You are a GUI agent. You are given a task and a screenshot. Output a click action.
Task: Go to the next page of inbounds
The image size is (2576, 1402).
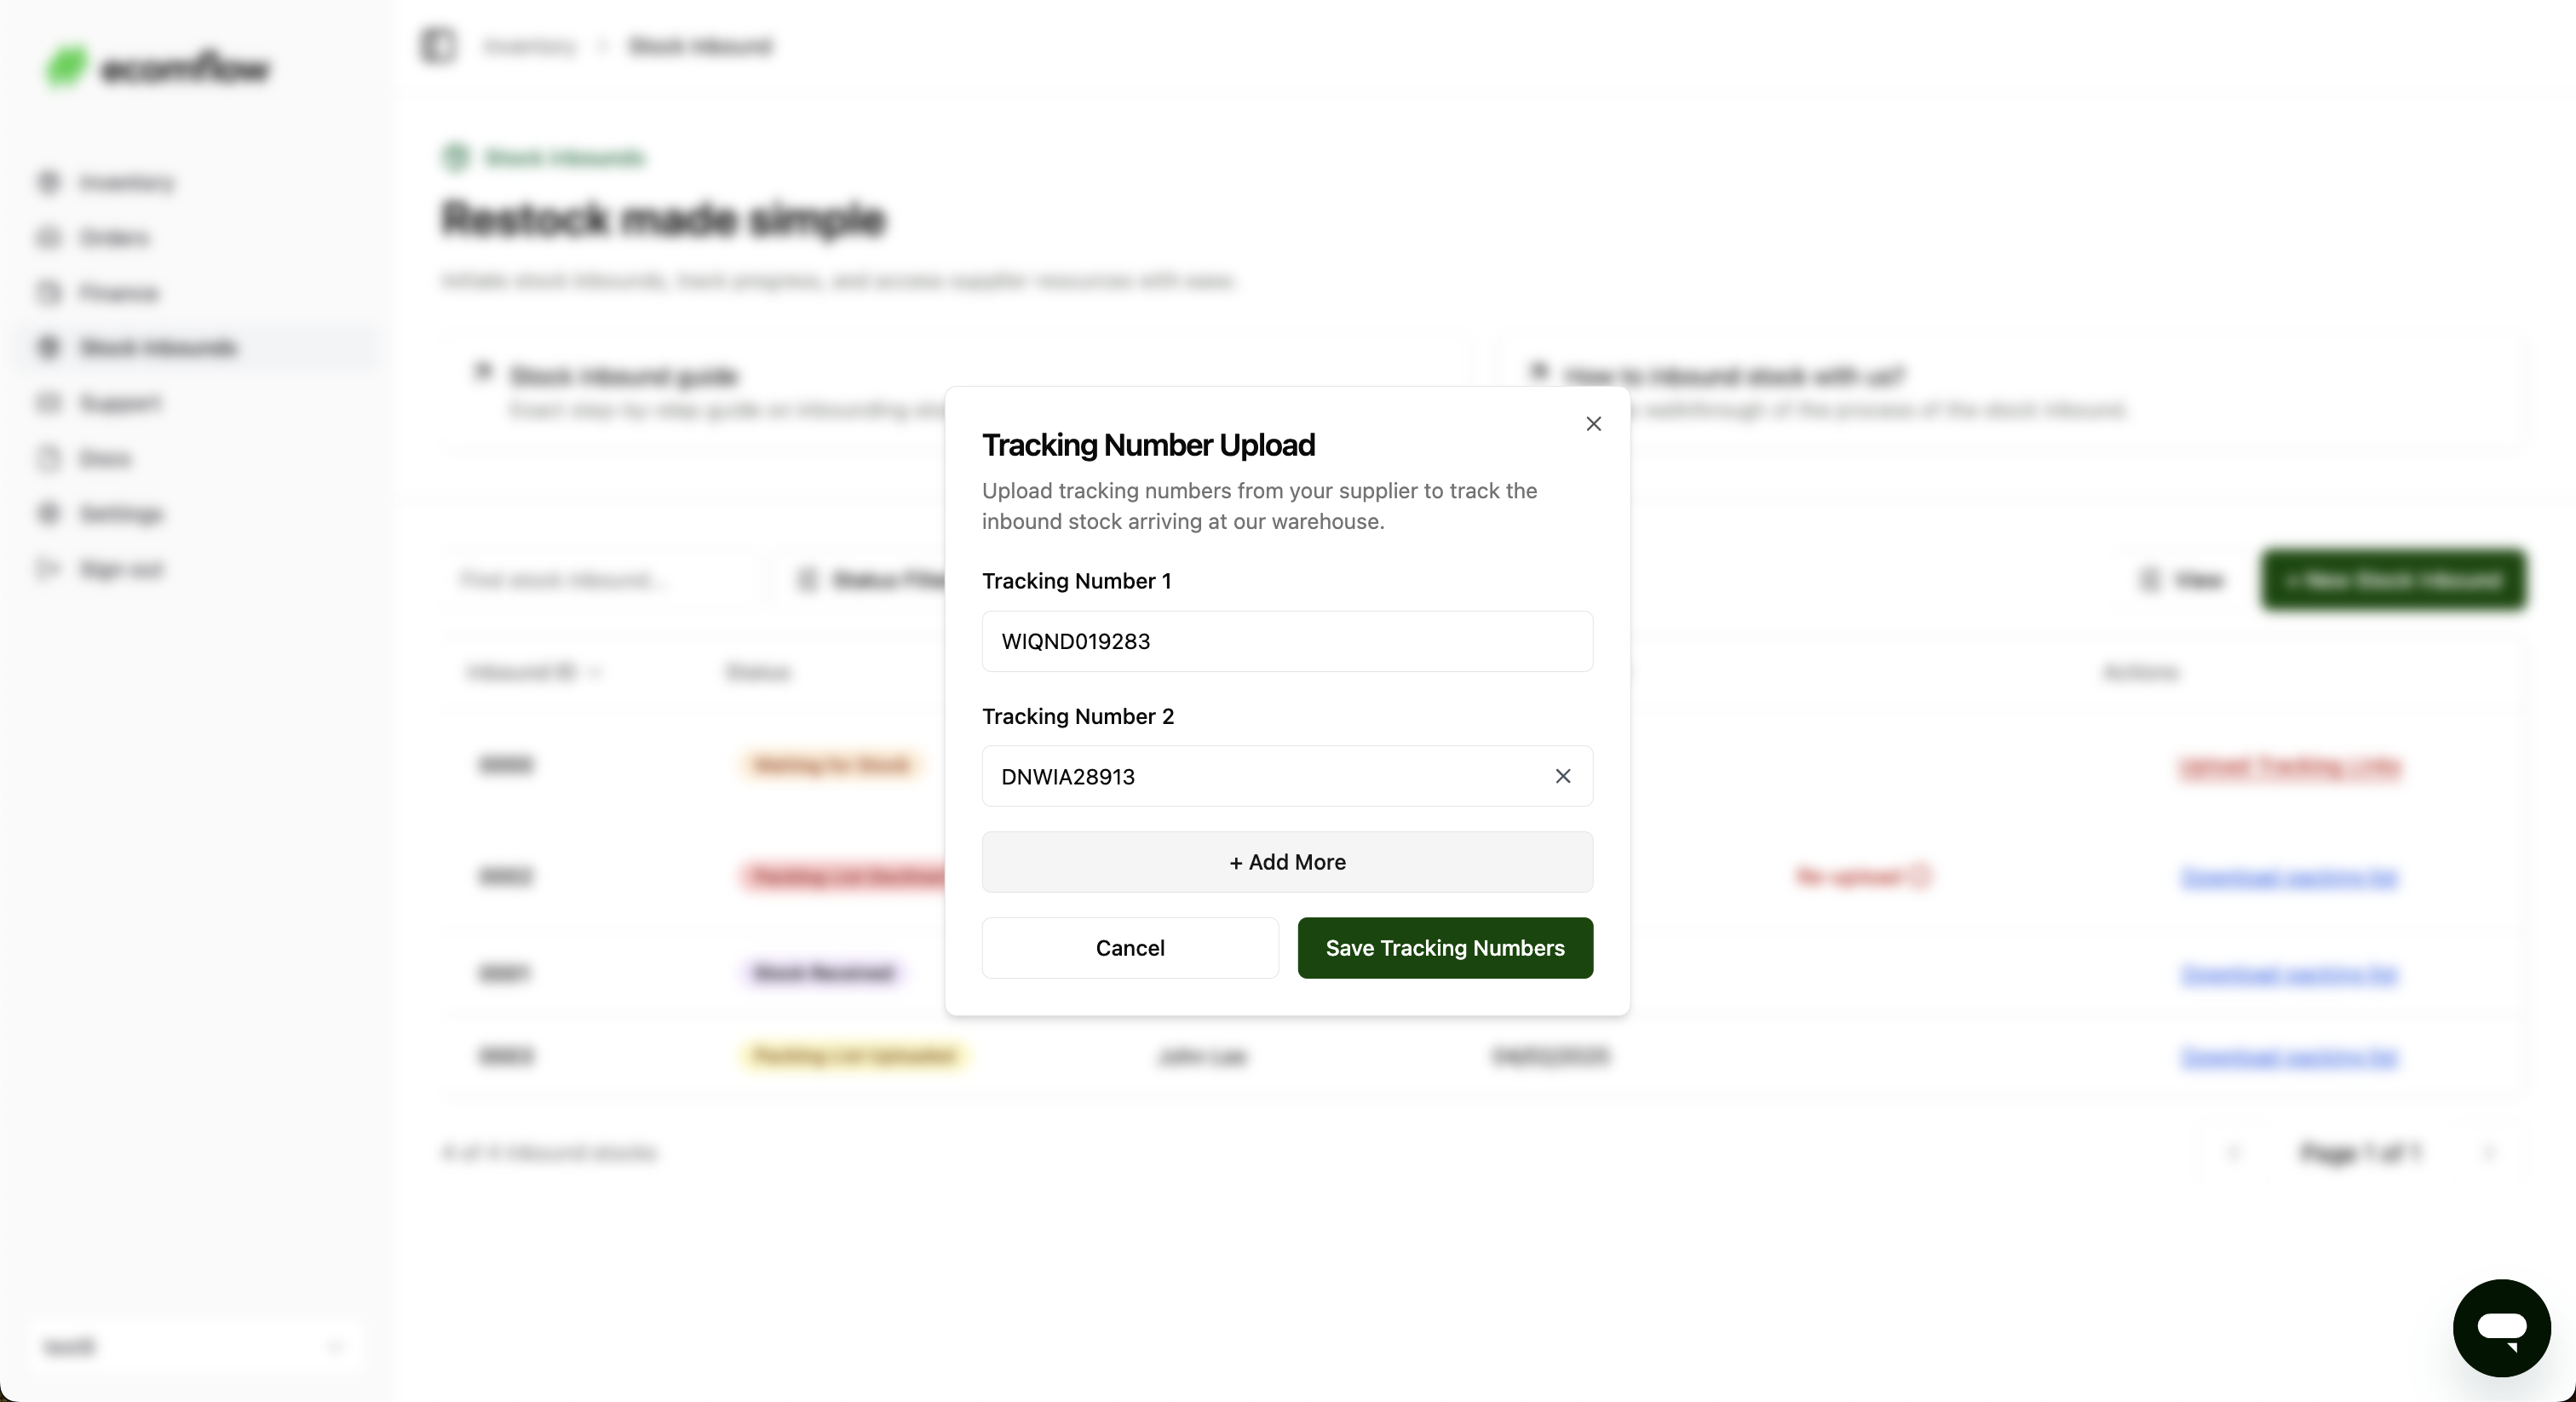tap(2489, 1153)
